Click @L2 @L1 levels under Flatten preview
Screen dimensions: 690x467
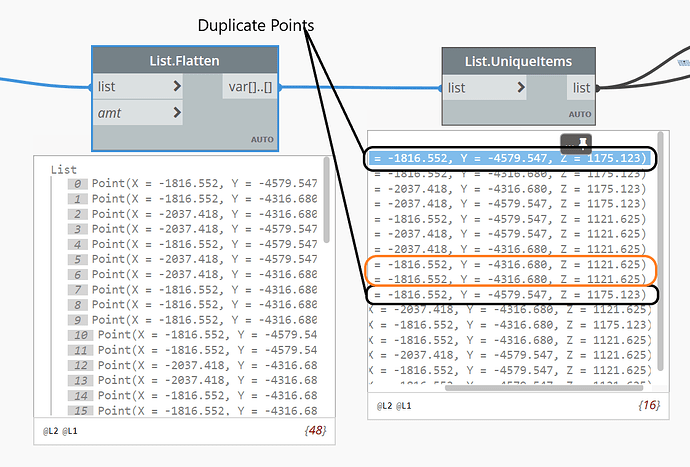tap(60, 431)
